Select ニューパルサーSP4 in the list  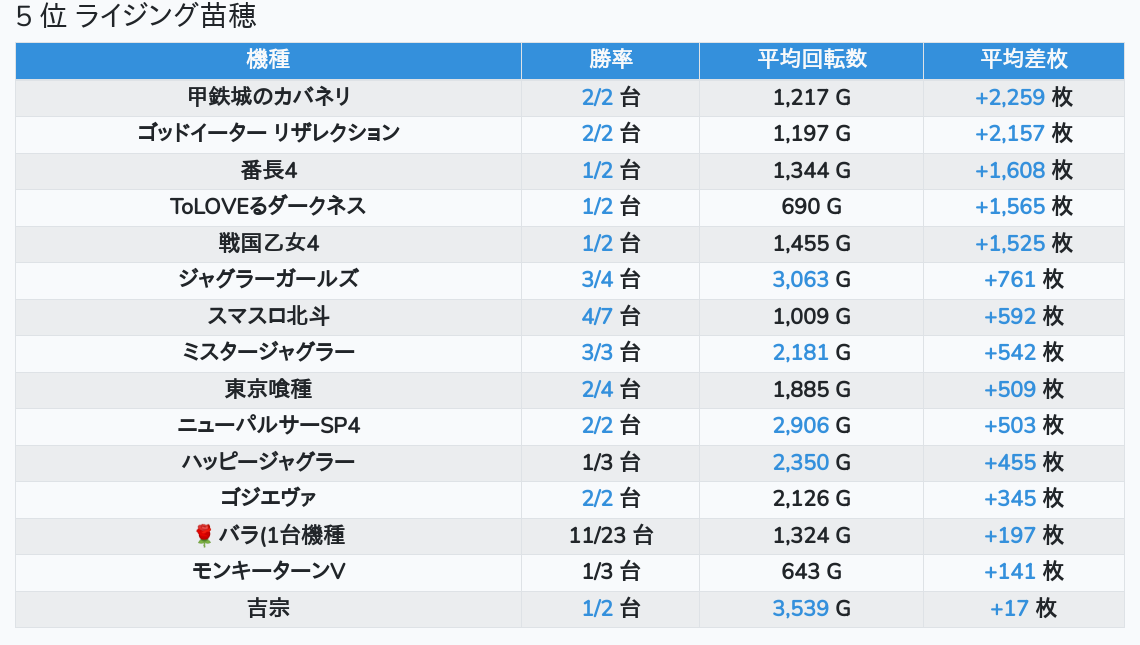(268, 425)
